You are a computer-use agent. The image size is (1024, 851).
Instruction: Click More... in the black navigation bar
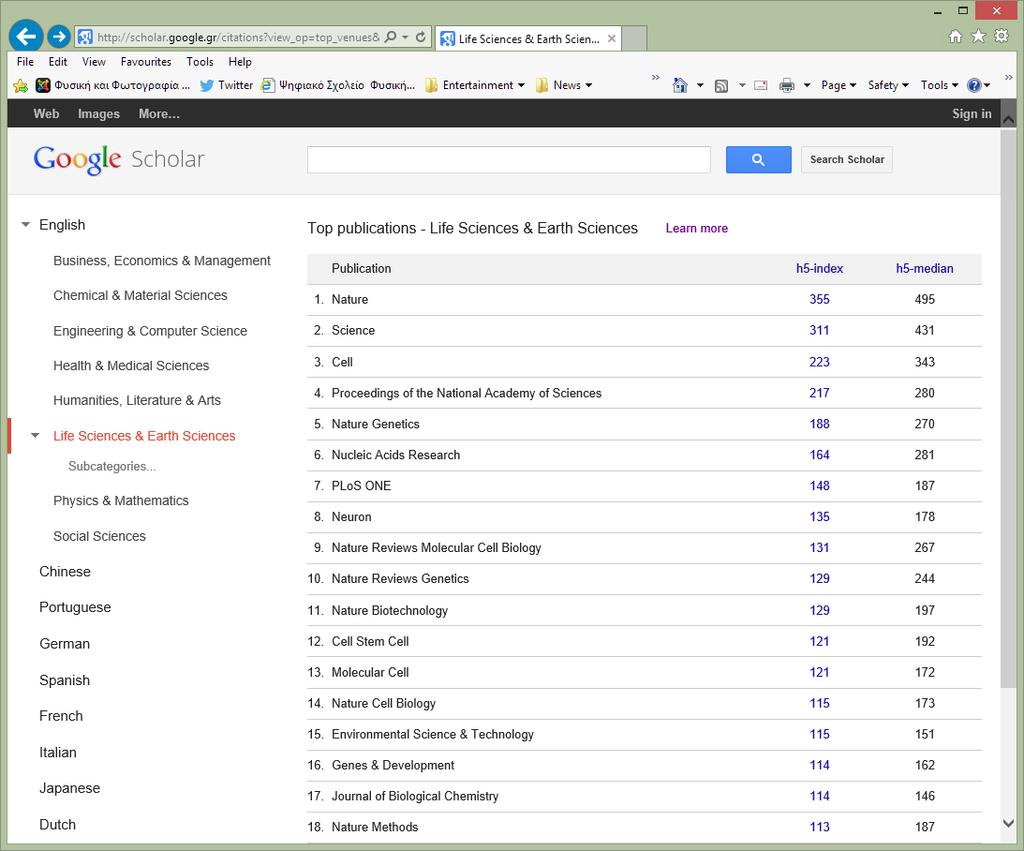(x=159, y=114)
